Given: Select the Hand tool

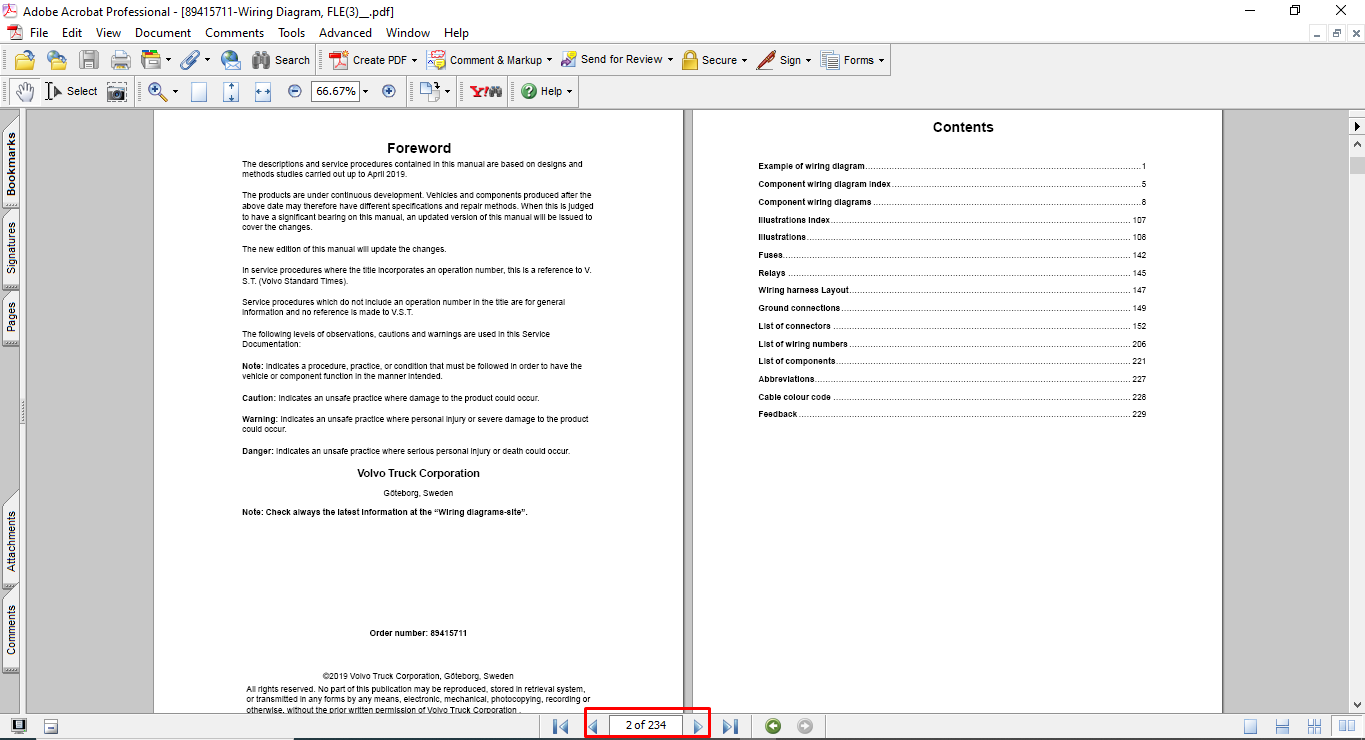Looking at the screenshot, I should tap(24, 91).
